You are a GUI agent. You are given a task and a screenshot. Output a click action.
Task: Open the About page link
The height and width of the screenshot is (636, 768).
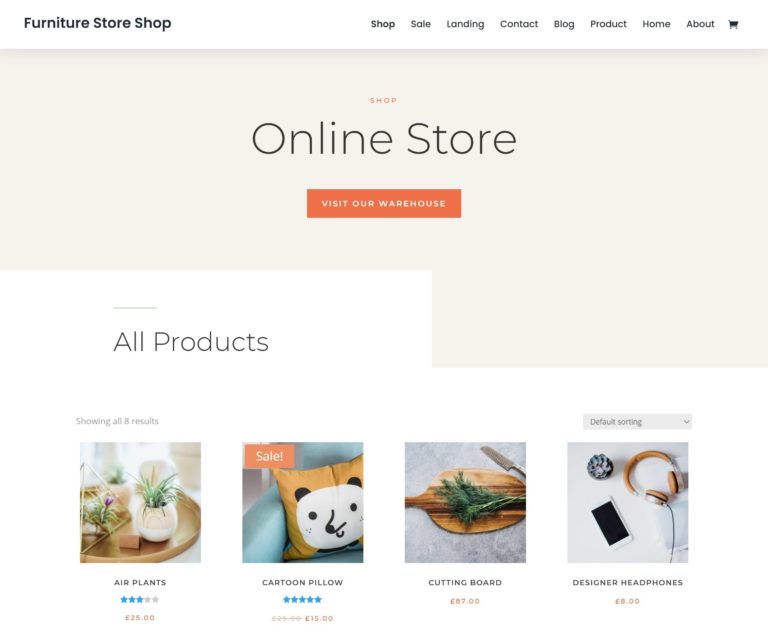(x=700, y=24)
